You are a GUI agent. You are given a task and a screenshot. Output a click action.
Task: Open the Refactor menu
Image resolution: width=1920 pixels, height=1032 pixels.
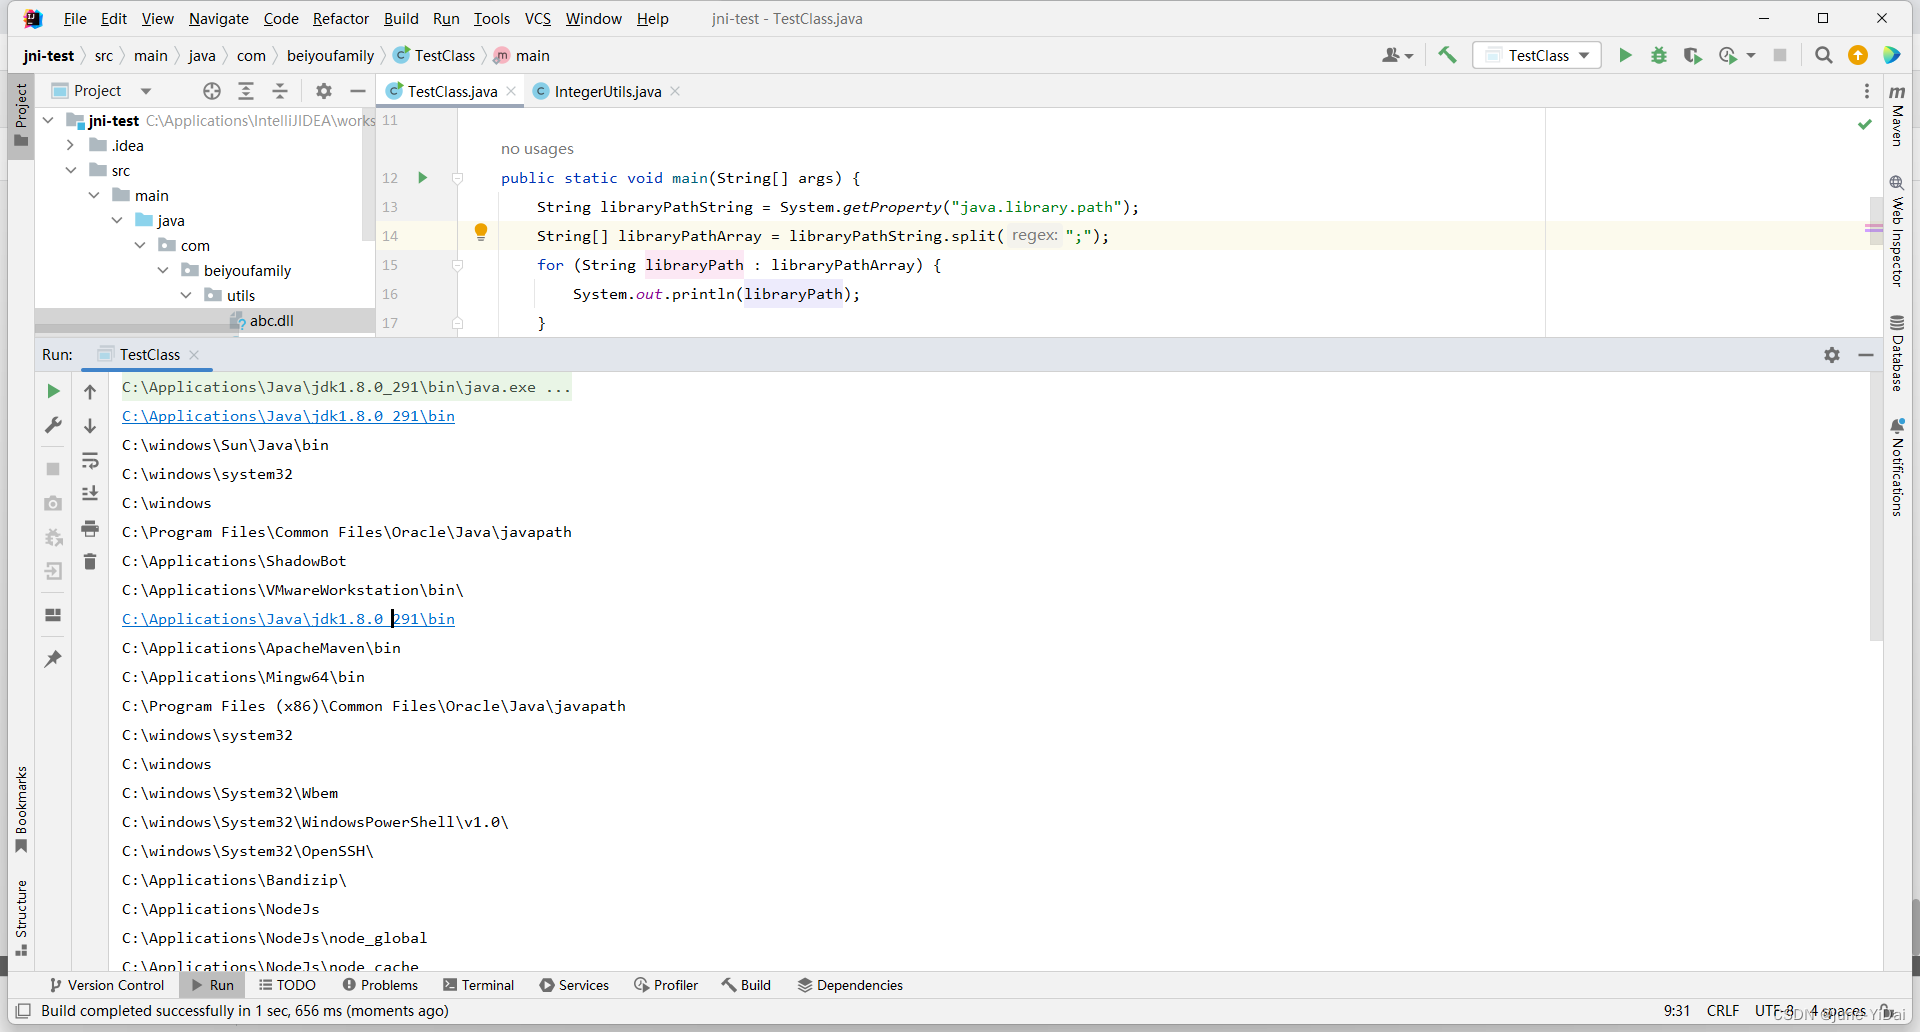340,18
